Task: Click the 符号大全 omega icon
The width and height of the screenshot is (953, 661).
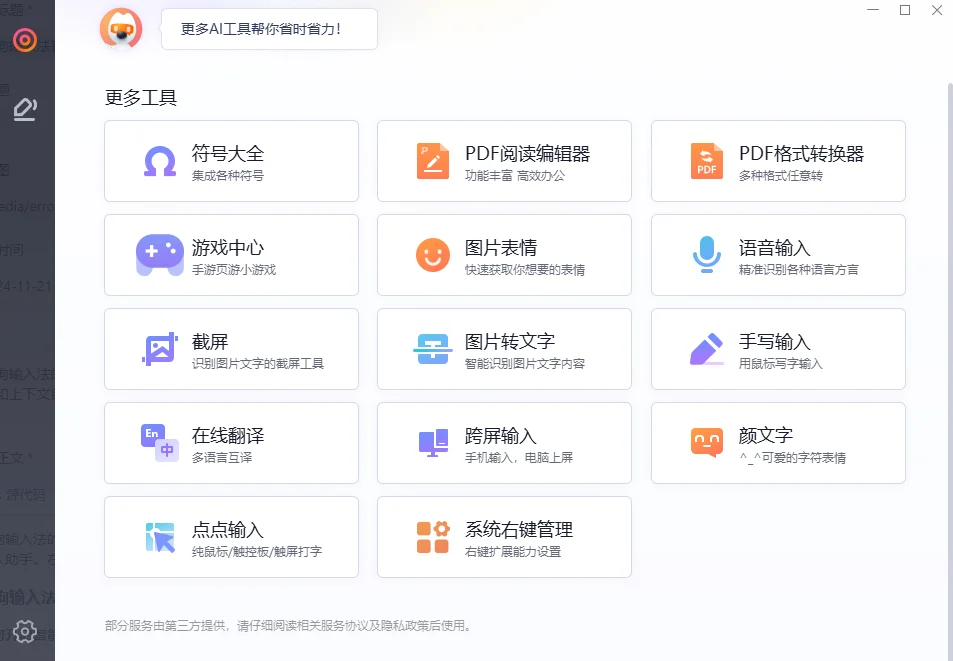Action: [x=160, y=161]
